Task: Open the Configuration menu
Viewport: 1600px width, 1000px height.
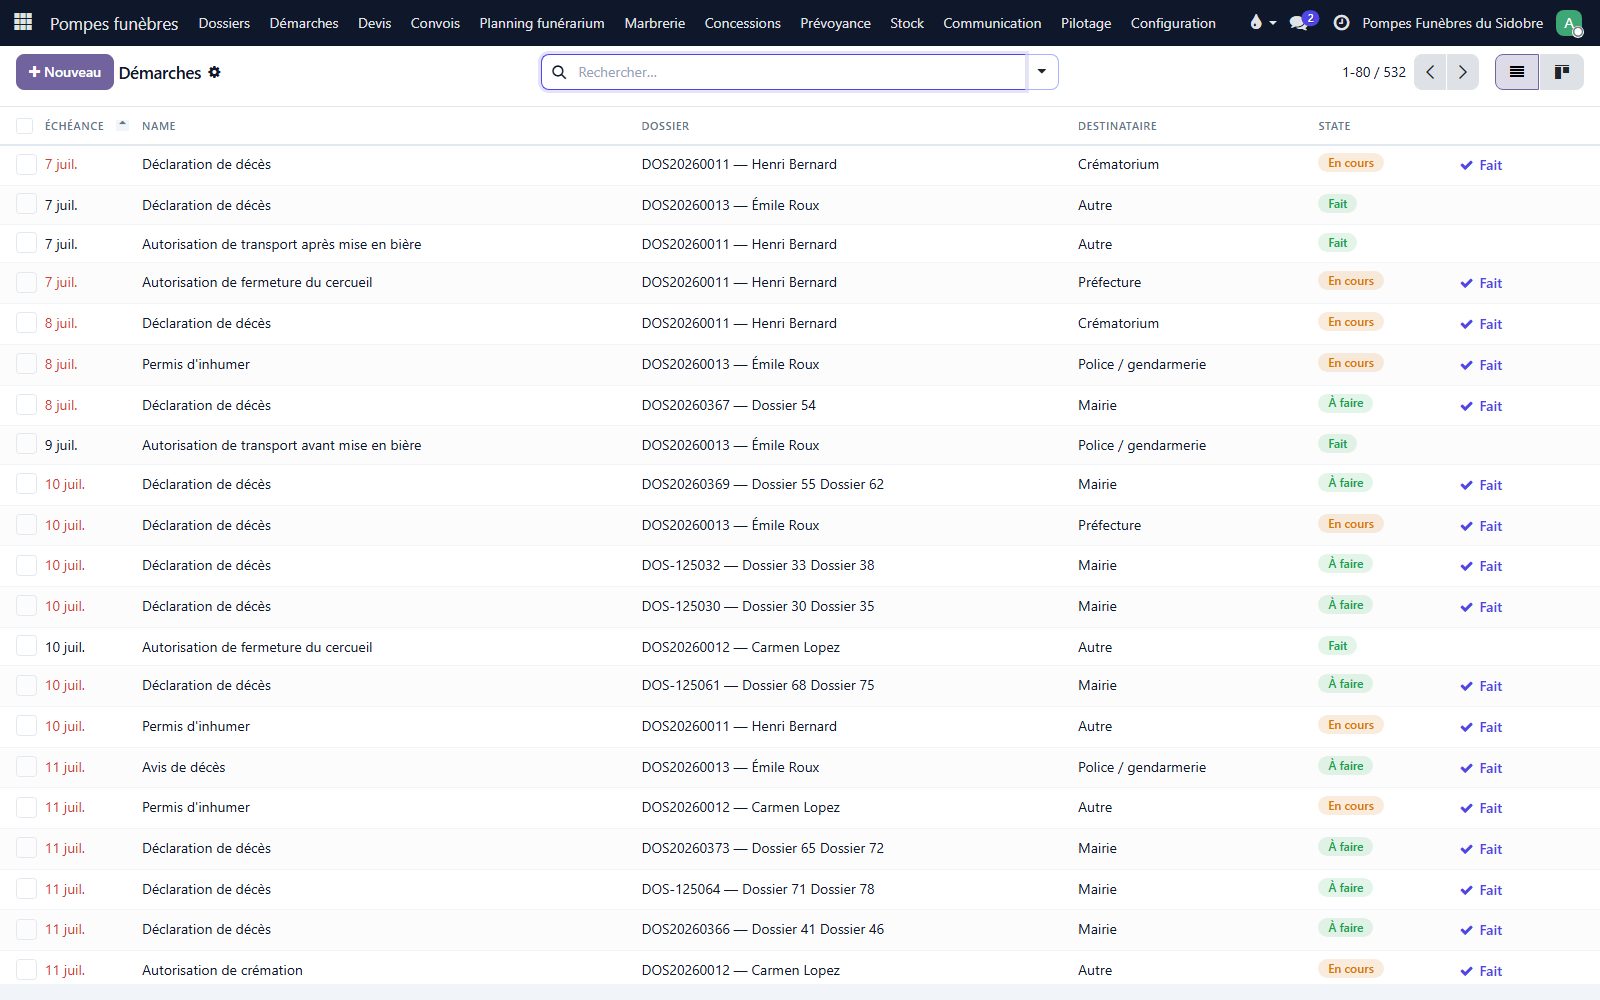Action: coord(1173,23)
